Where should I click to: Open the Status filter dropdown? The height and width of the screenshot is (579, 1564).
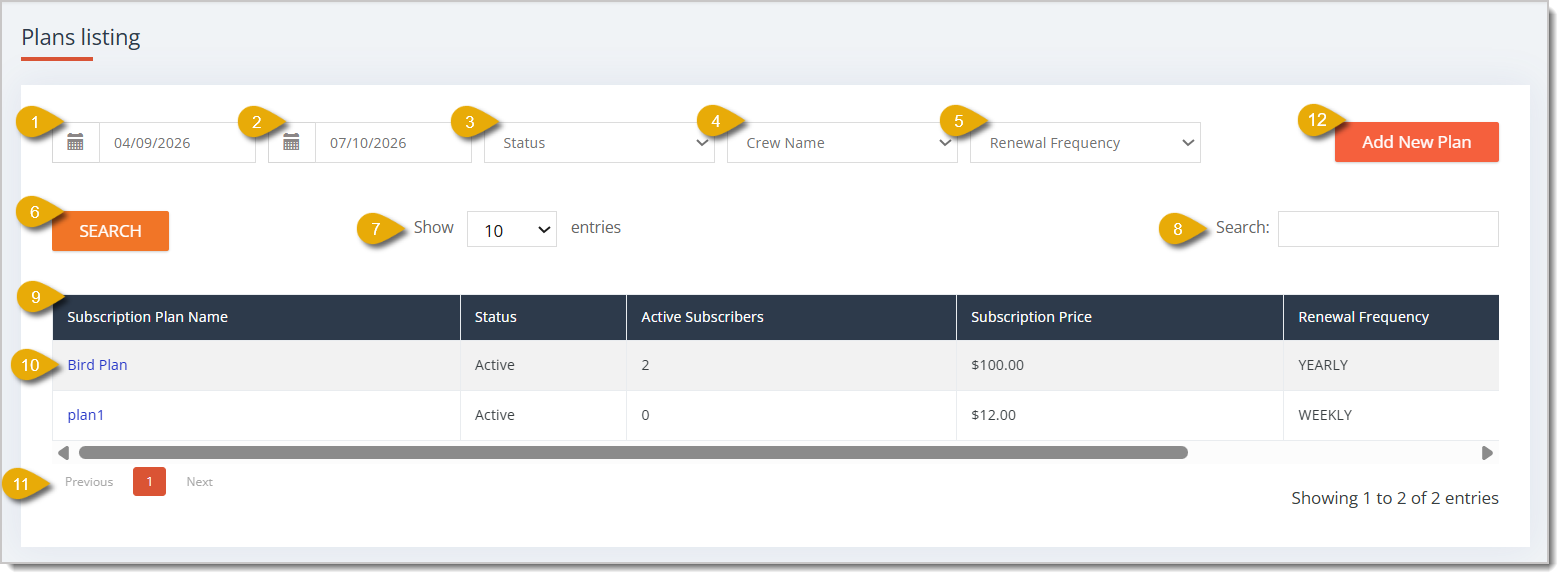[599, 143]
